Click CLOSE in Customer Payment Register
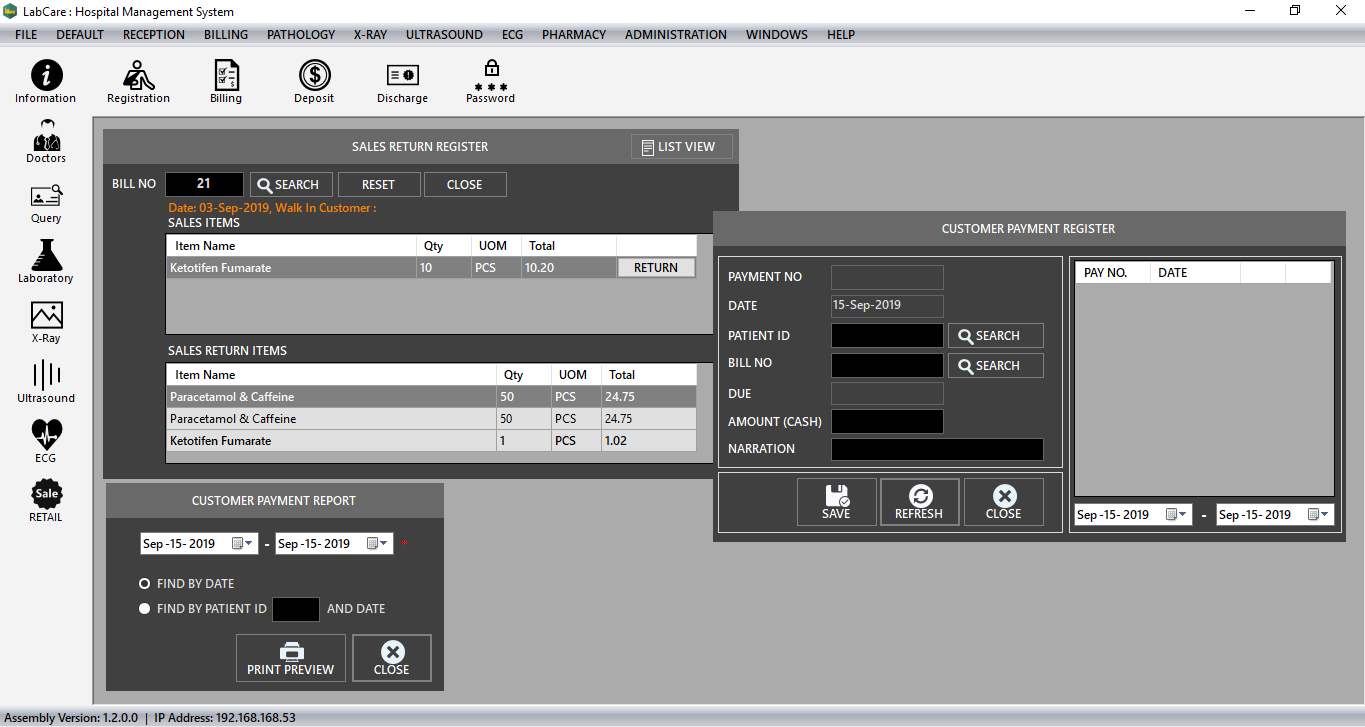Viewport: 1365px width, 727px height. (1003, 502)
